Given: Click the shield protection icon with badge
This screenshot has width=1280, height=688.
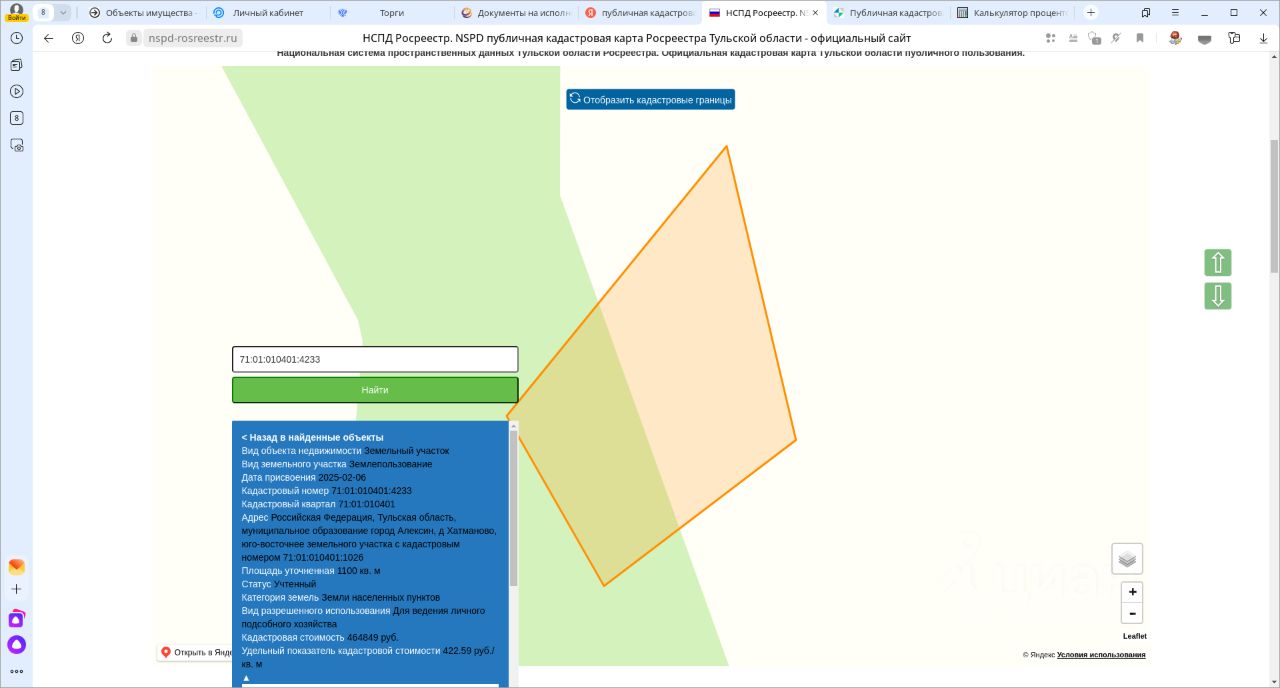Looking at the screenshot, I should tap(1094, 38).
